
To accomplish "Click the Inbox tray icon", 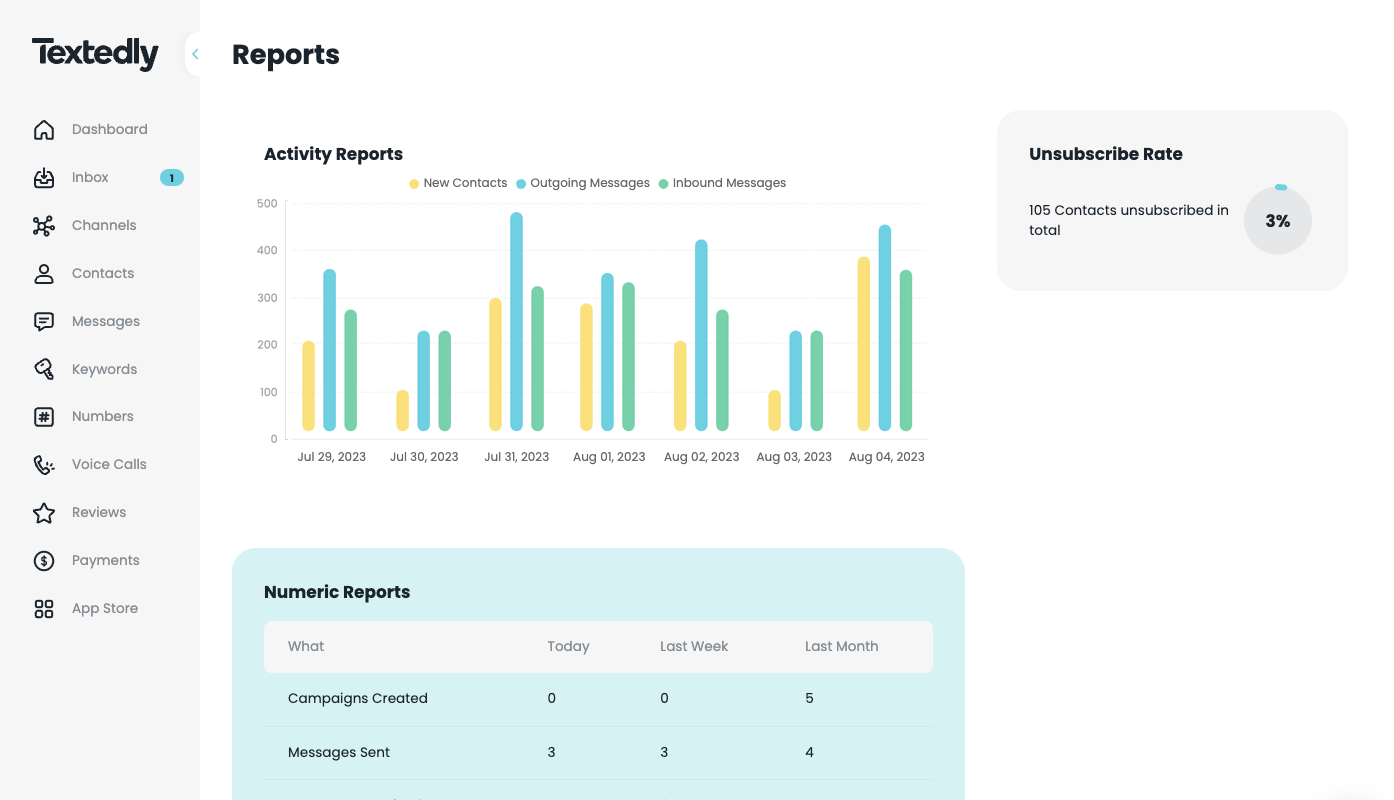I will pos(44,178).
